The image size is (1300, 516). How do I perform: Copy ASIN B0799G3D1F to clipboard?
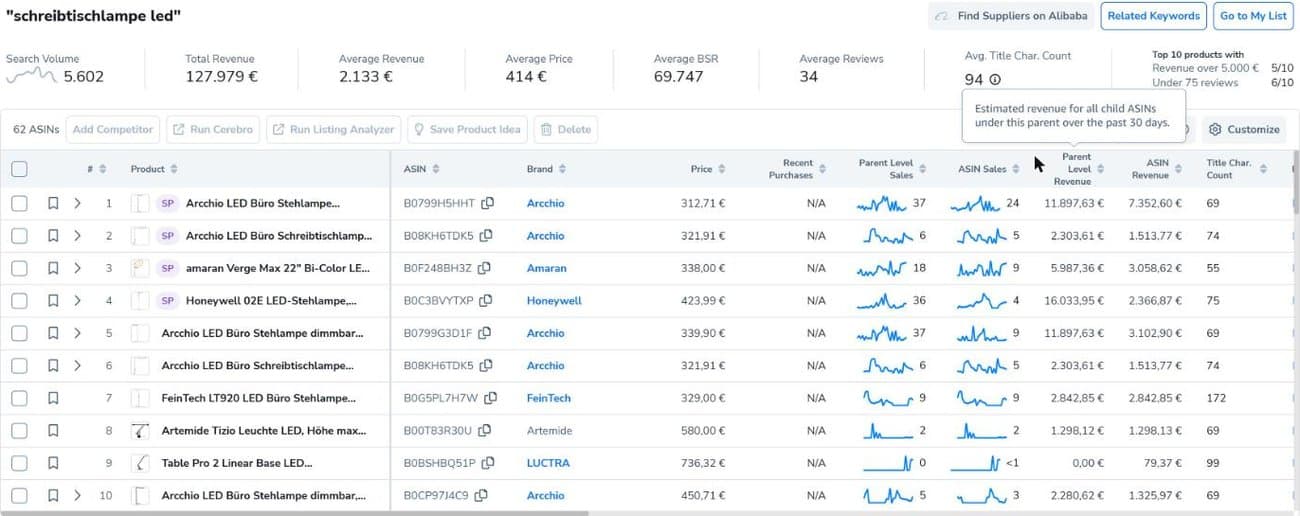point(487,333)
